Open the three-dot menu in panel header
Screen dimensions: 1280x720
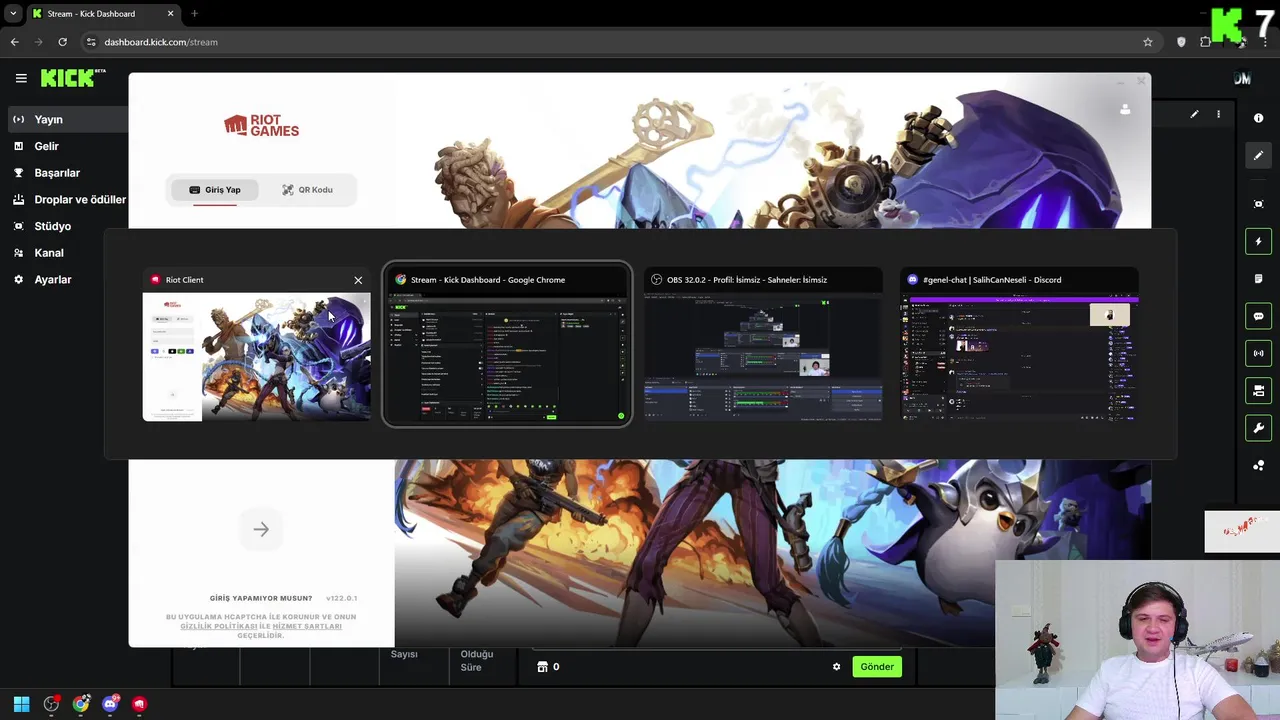coord(1218,115)
